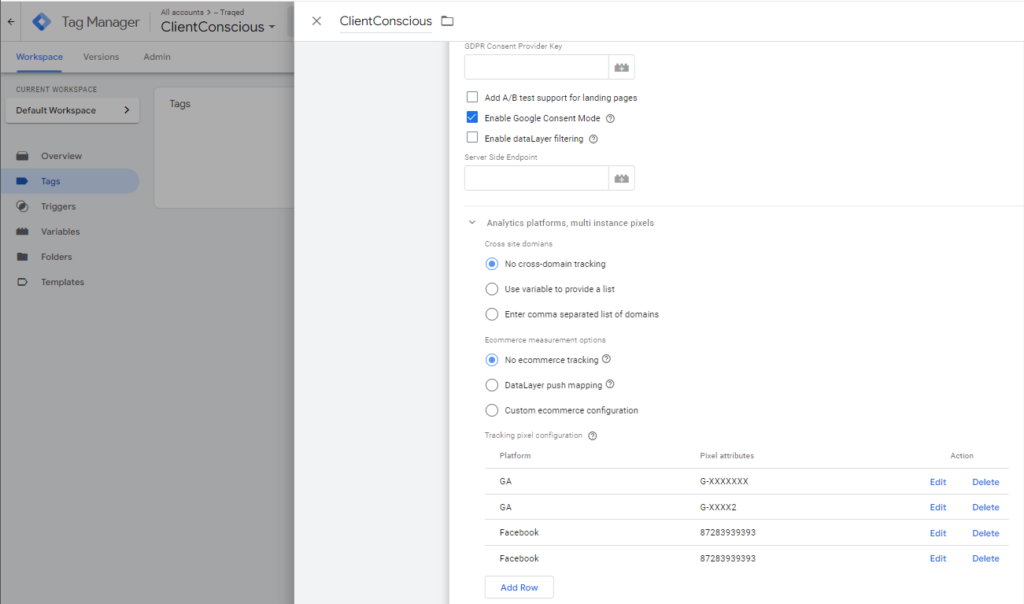Image resolution: width=1024 pixels, height=604 pixels.
Task: Open help for DataLayer push mapping
Action: 610,384
